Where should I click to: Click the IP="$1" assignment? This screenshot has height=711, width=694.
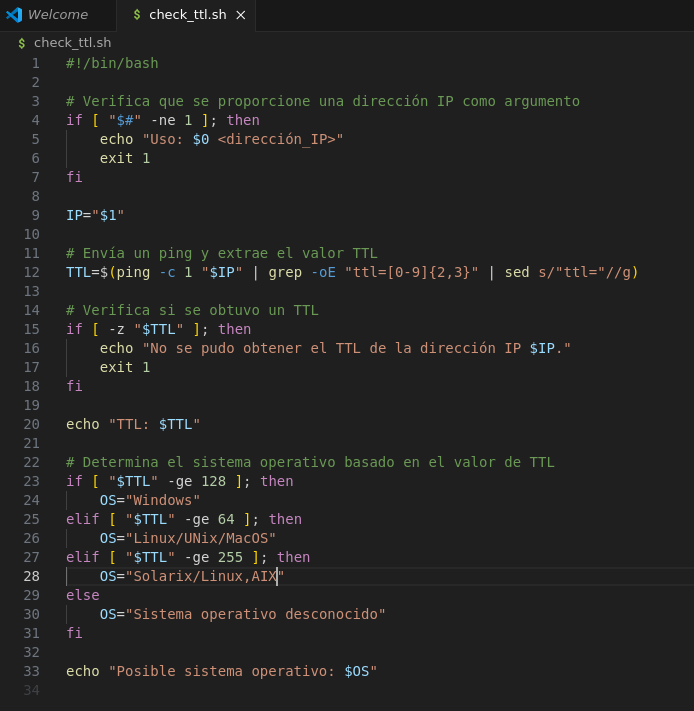click(x=95, y=215)
